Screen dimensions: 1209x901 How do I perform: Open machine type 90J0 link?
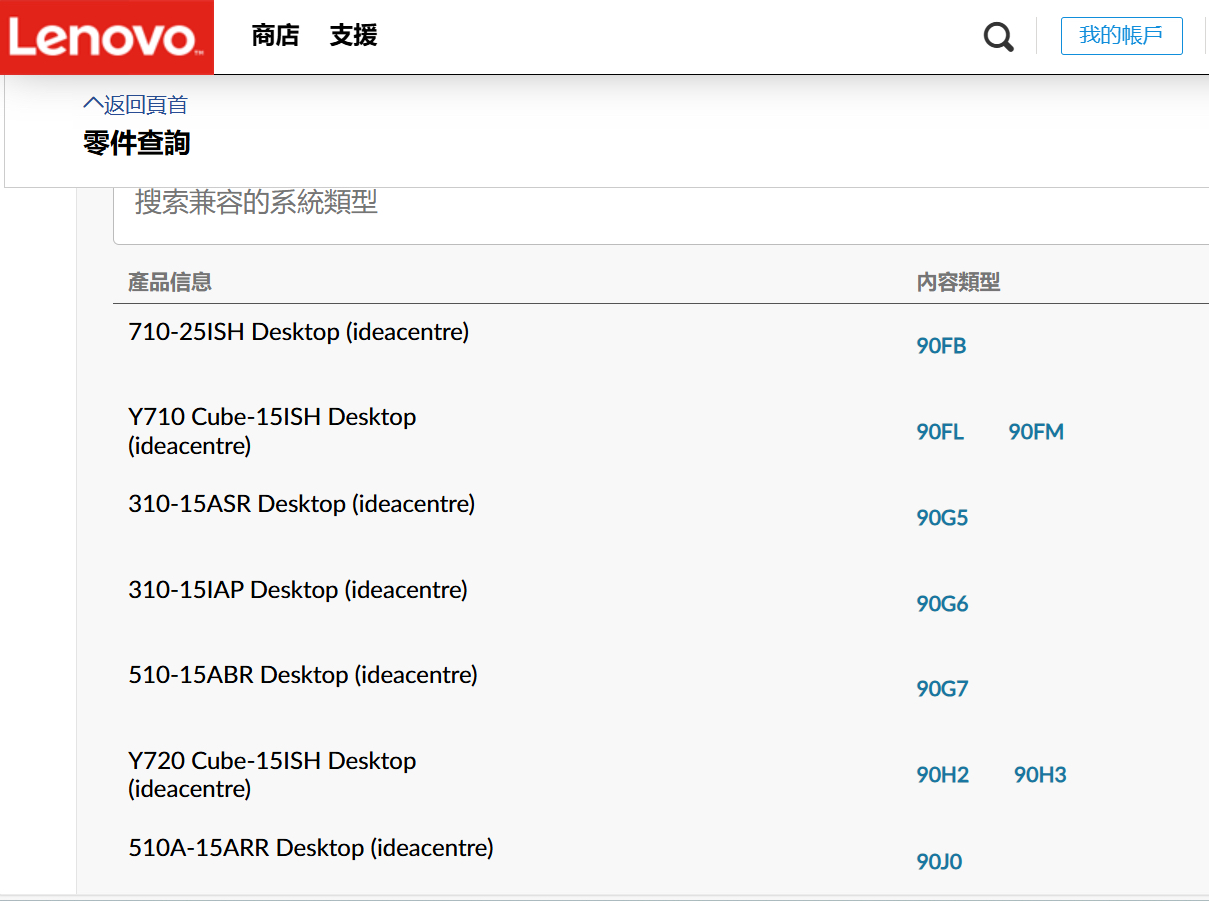(939, 861)
